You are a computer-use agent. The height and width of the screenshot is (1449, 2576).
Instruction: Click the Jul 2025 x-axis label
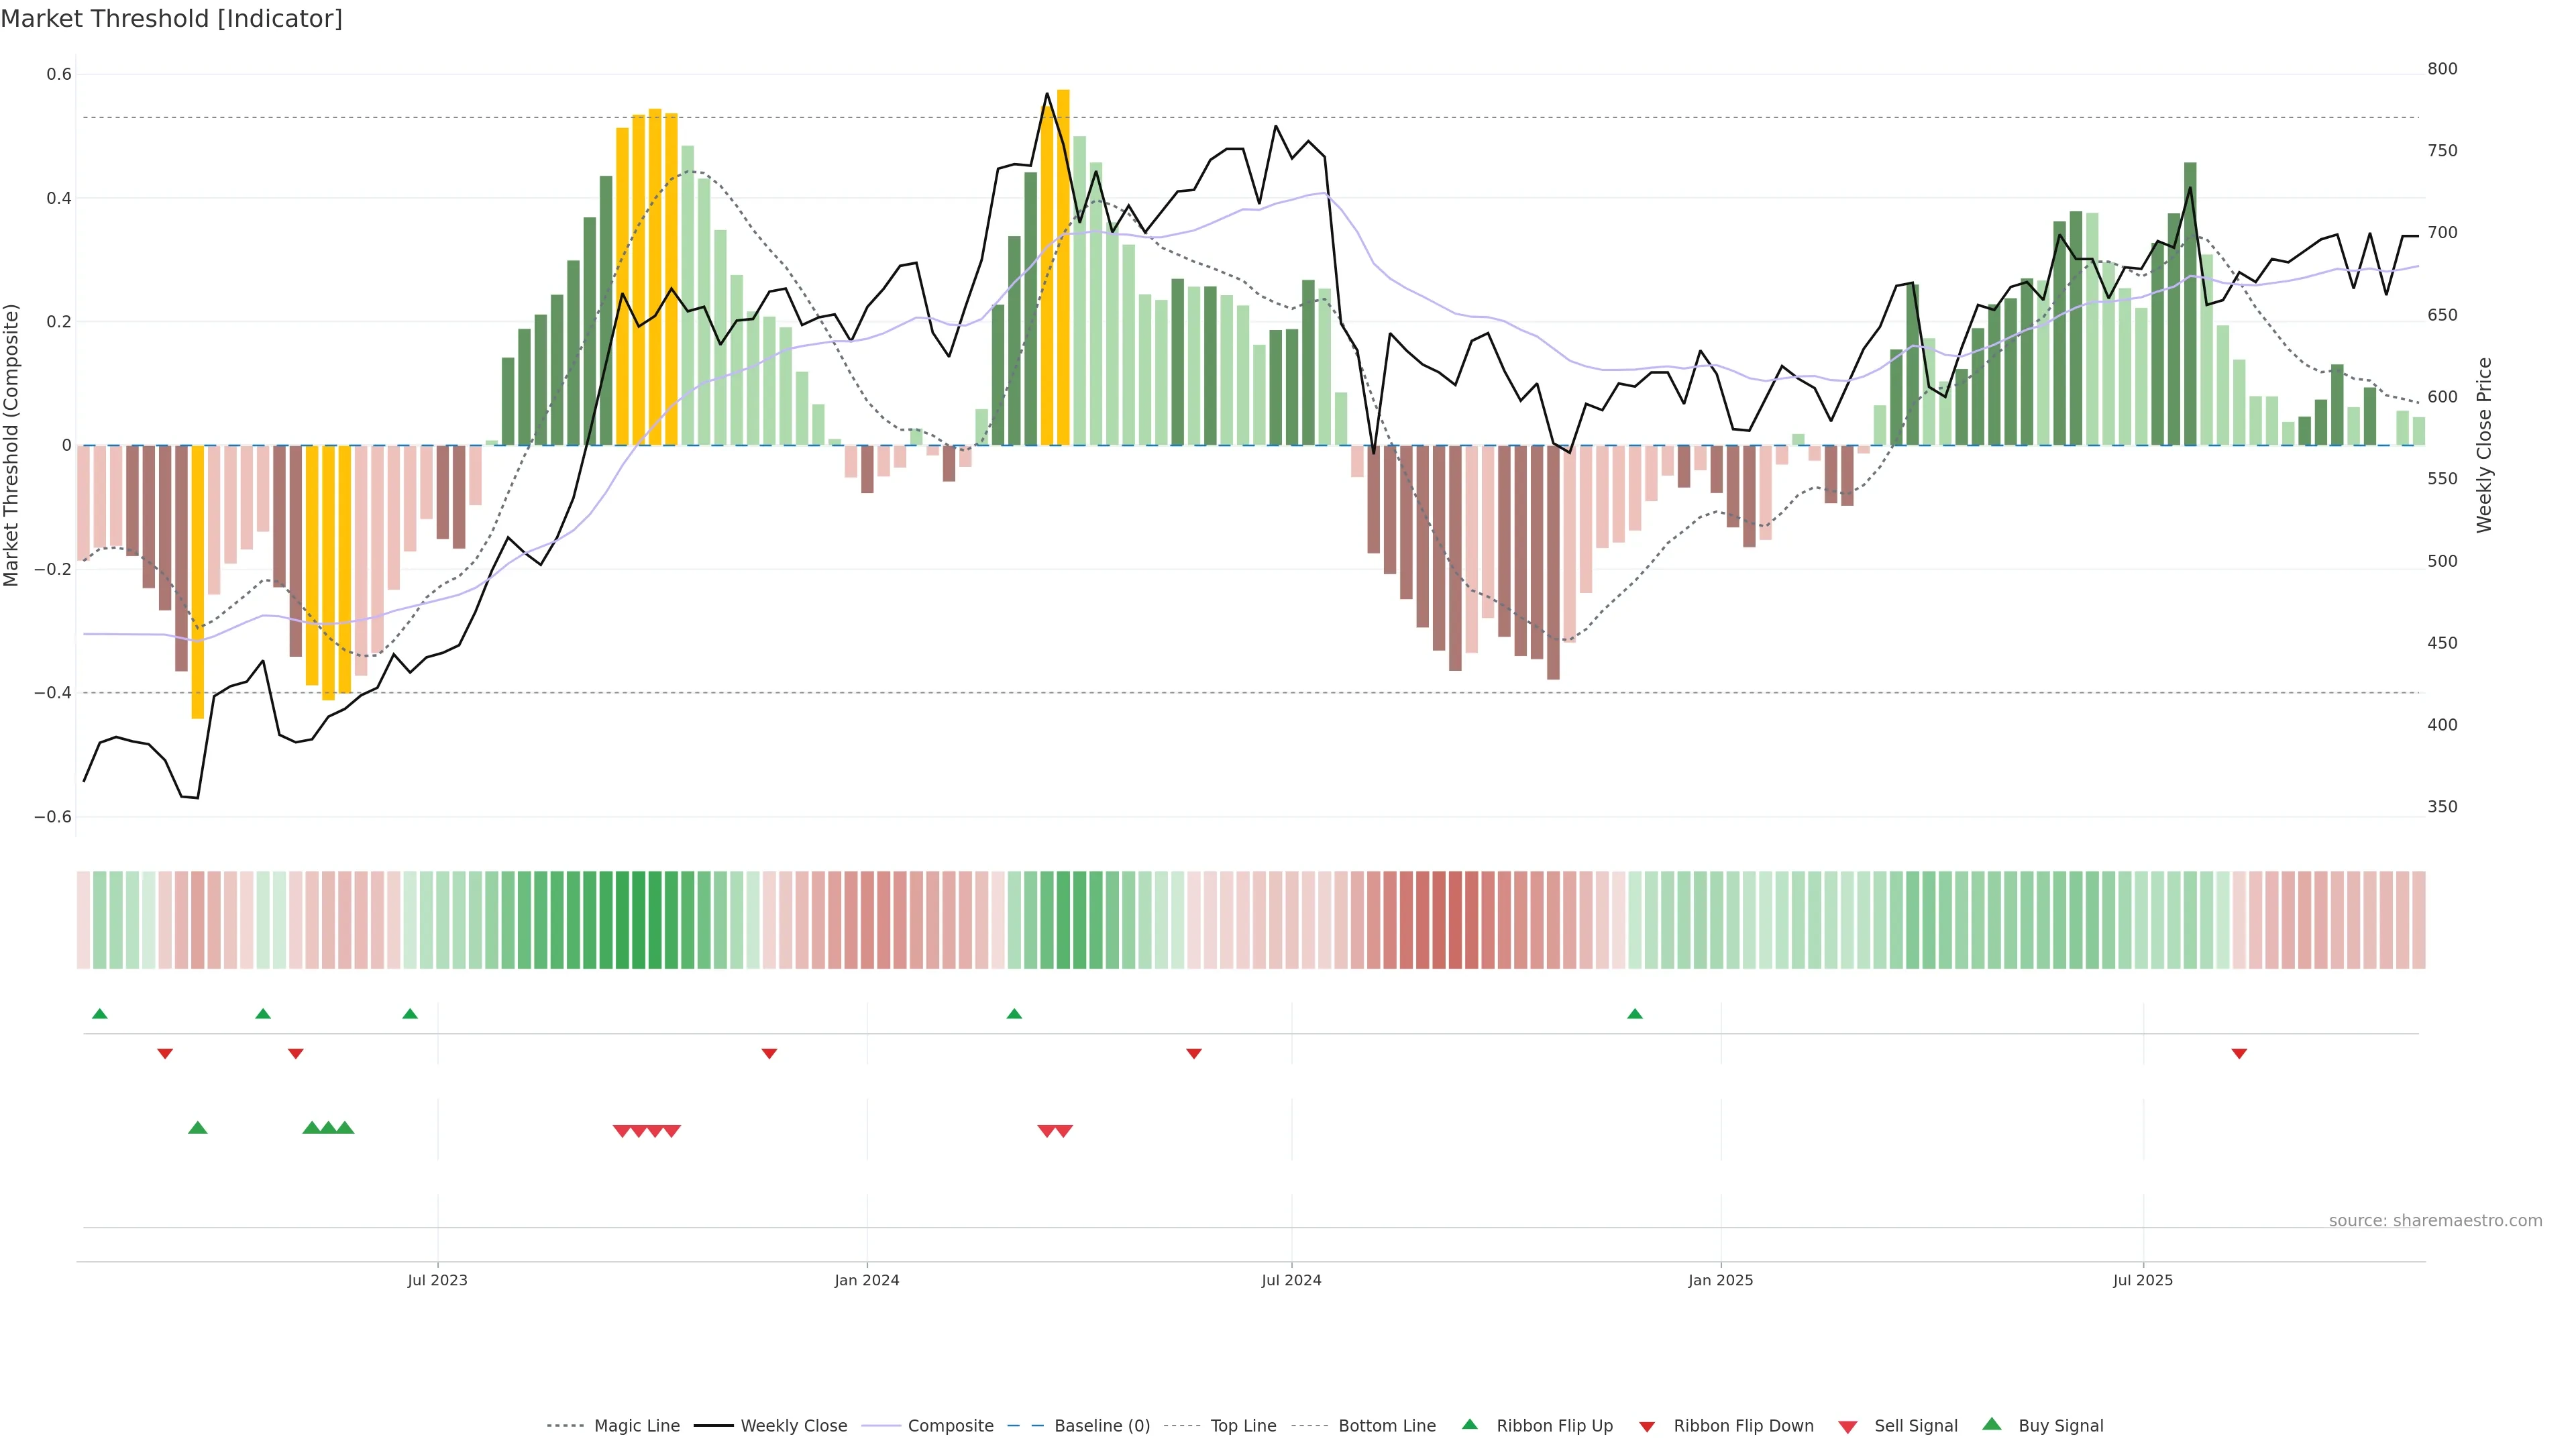pos(2143,1280)
